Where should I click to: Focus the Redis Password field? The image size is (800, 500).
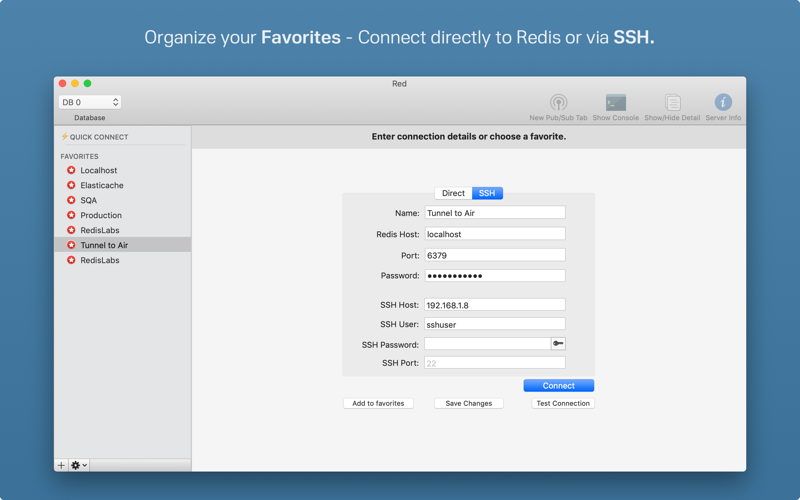point(495,276)
